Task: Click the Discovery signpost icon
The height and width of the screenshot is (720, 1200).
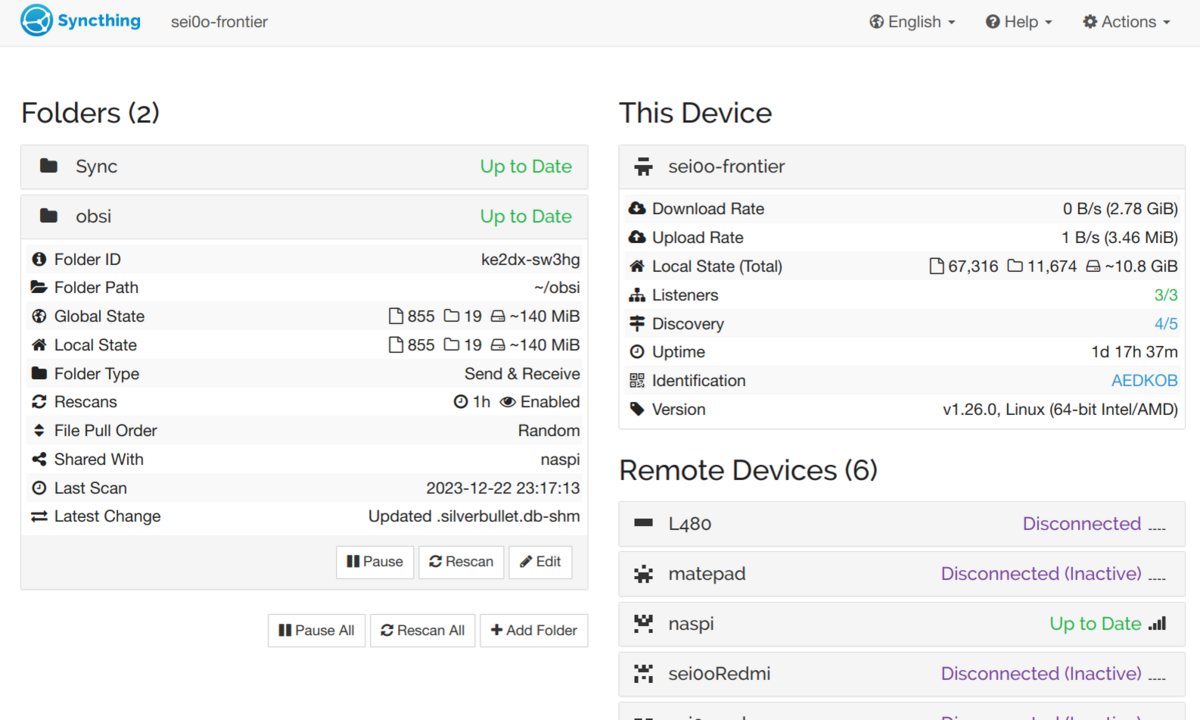Action: click(x=637, y=324)
